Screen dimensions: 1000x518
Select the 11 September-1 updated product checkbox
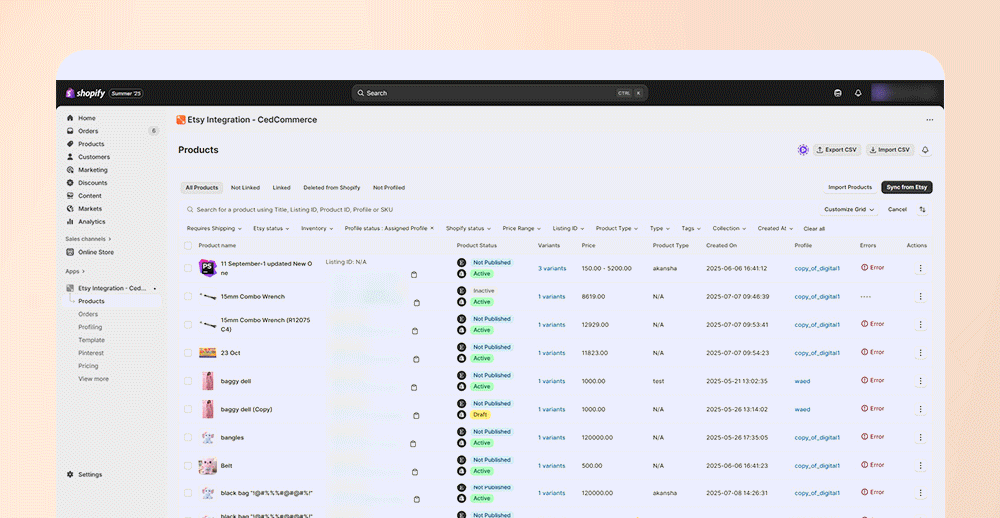pos(188,268)
